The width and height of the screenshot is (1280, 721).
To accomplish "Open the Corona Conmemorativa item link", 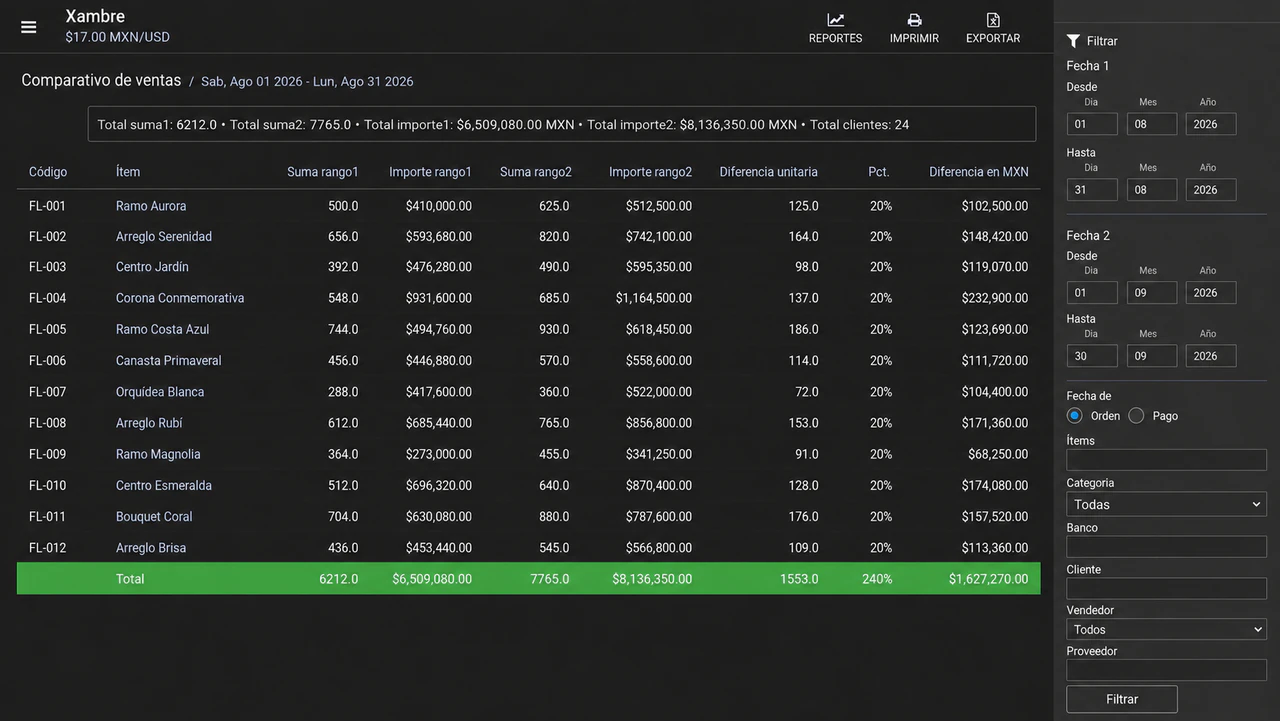I will pyautogui.click(x=180, y=298).
